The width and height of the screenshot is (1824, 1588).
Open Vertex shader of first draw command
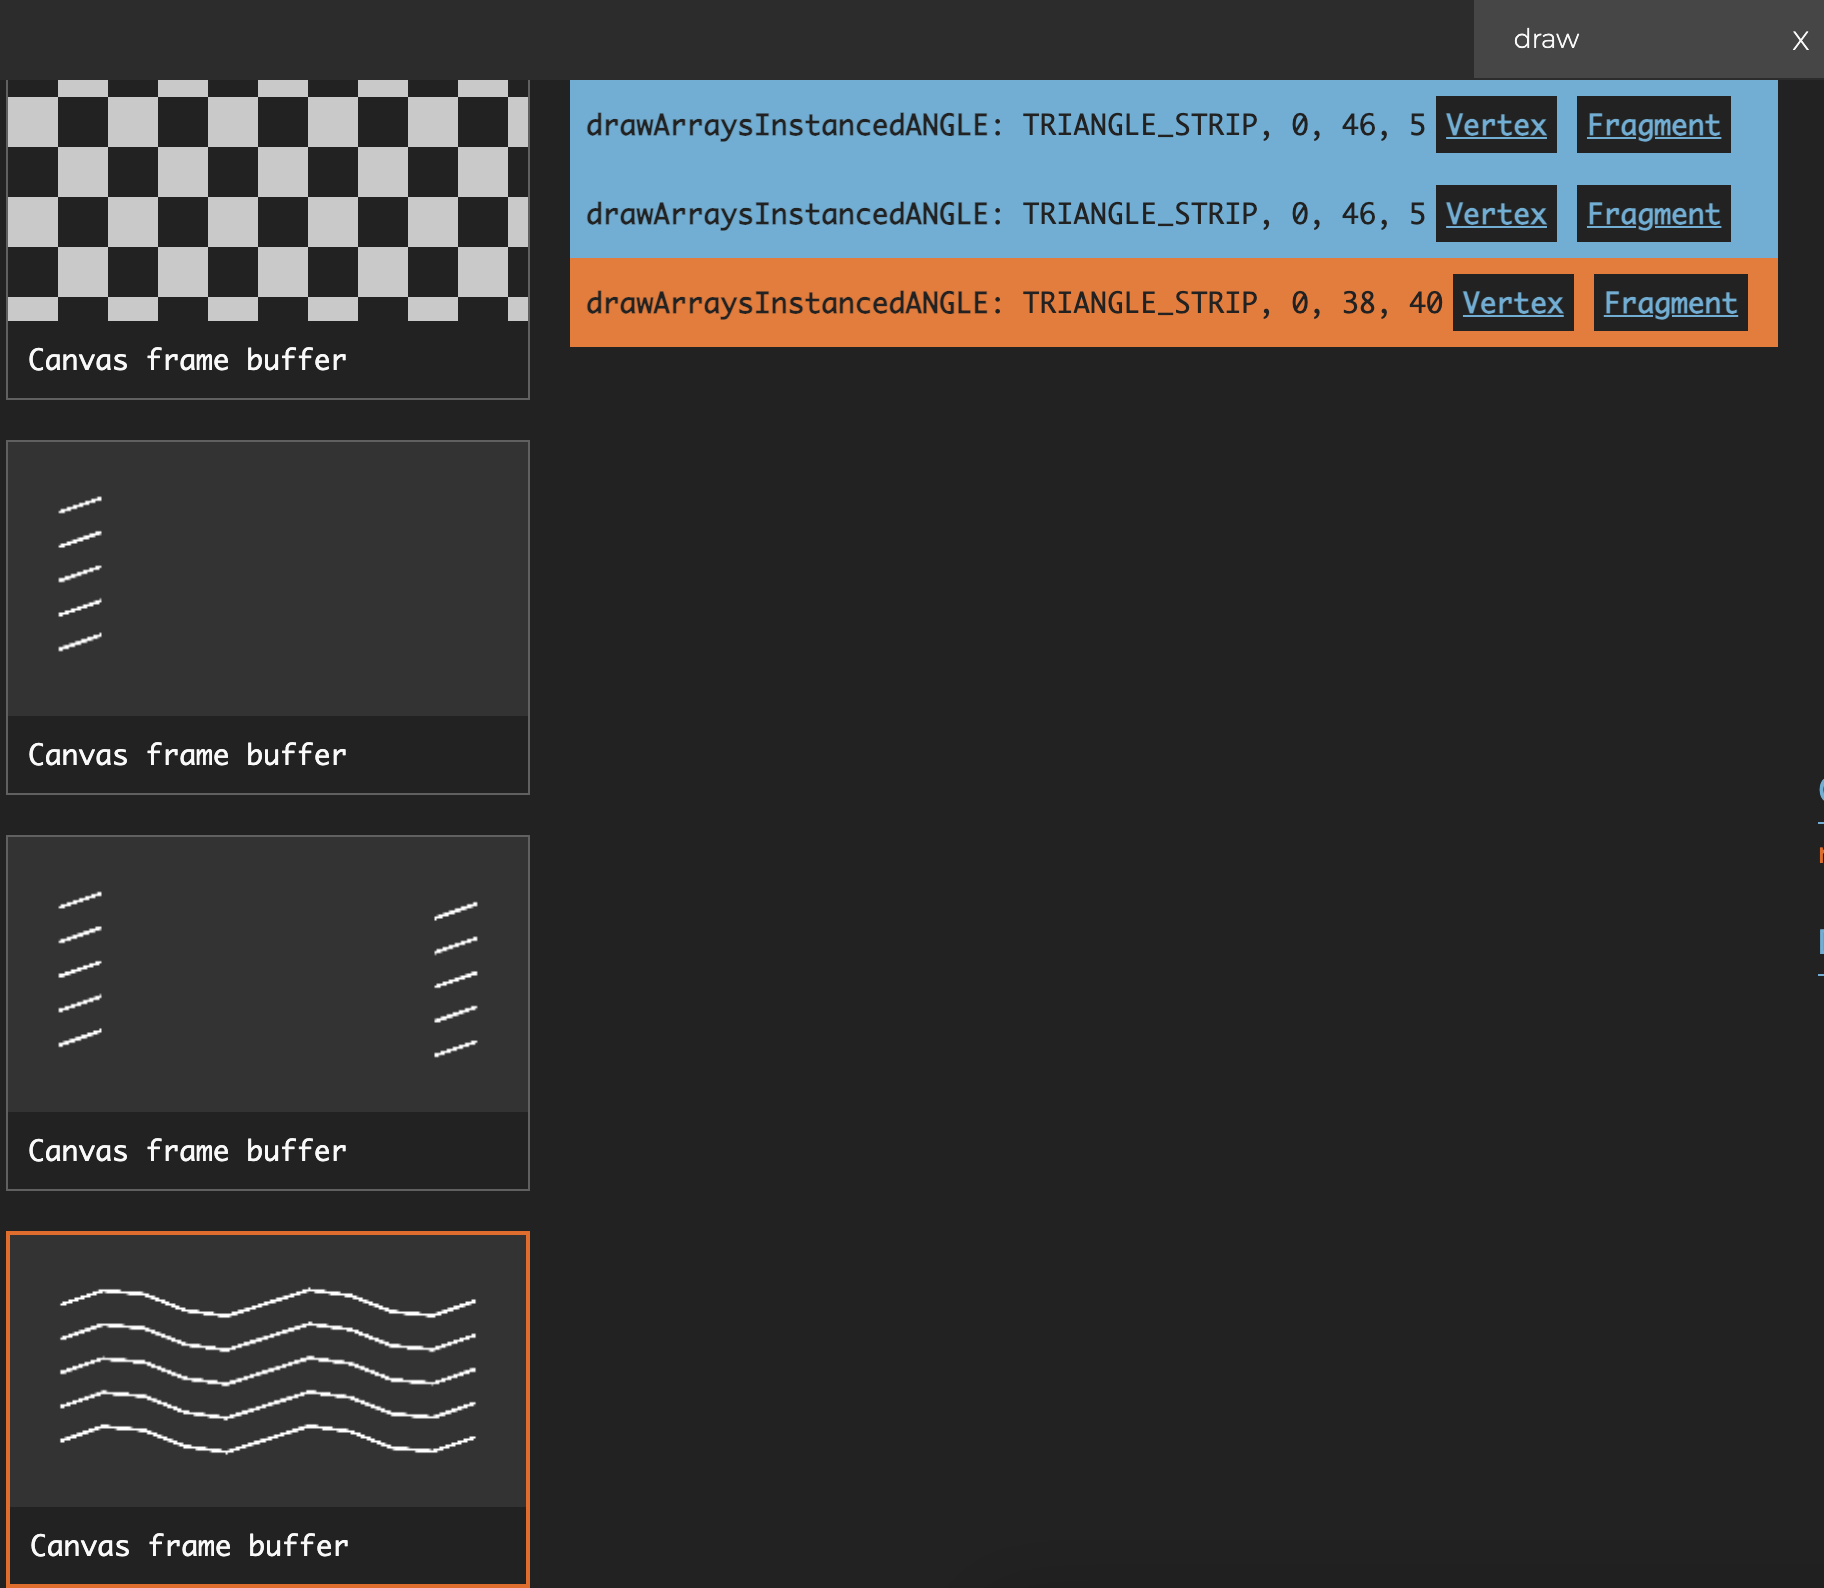[1495, 125]
